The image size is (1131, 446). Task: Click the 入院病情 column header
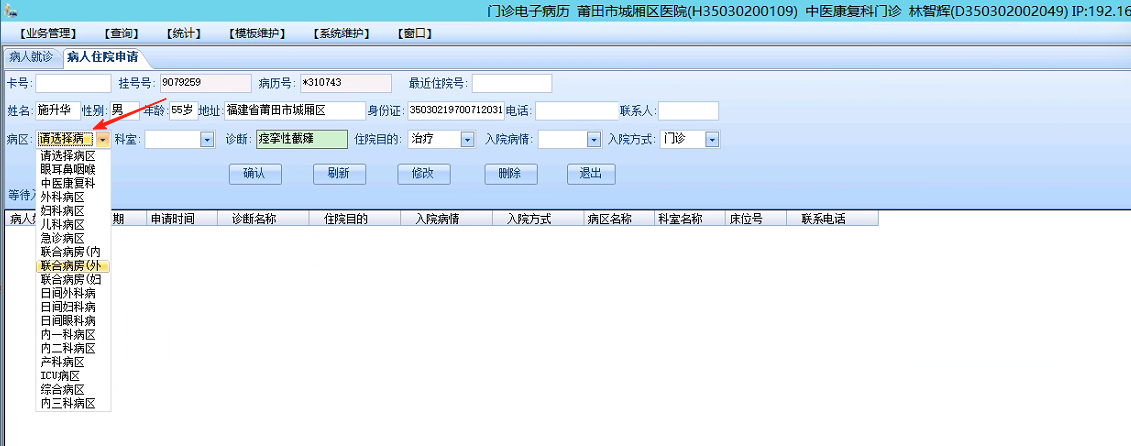click(446, 219)
